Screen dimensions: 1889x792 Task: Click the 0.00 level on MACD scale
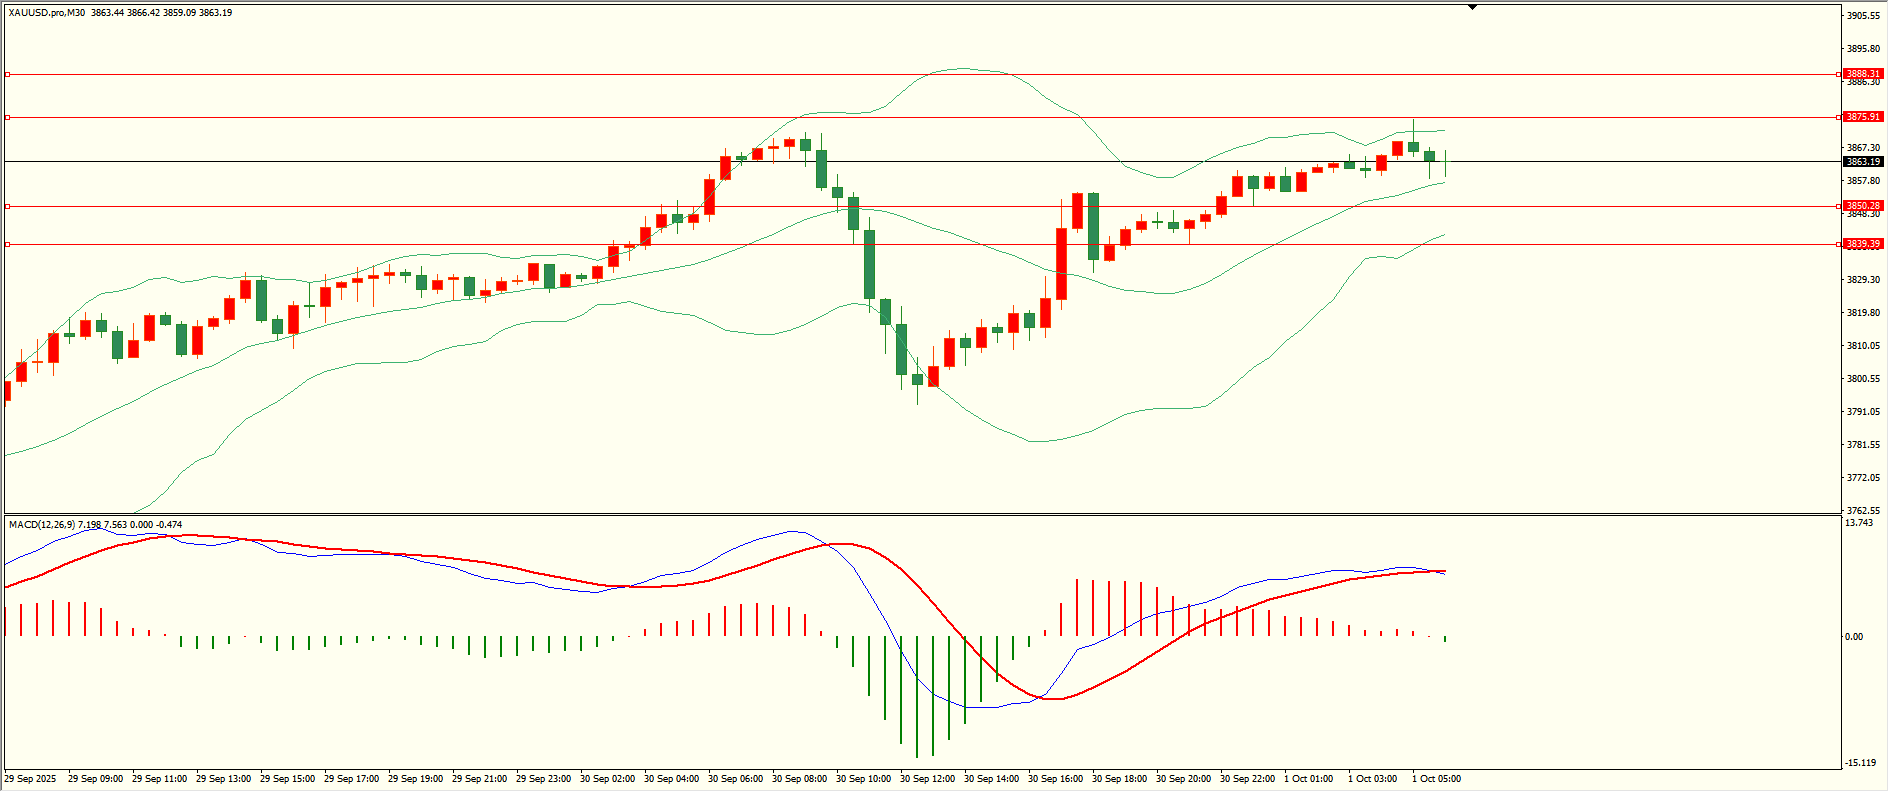[x=1854, y=637]
